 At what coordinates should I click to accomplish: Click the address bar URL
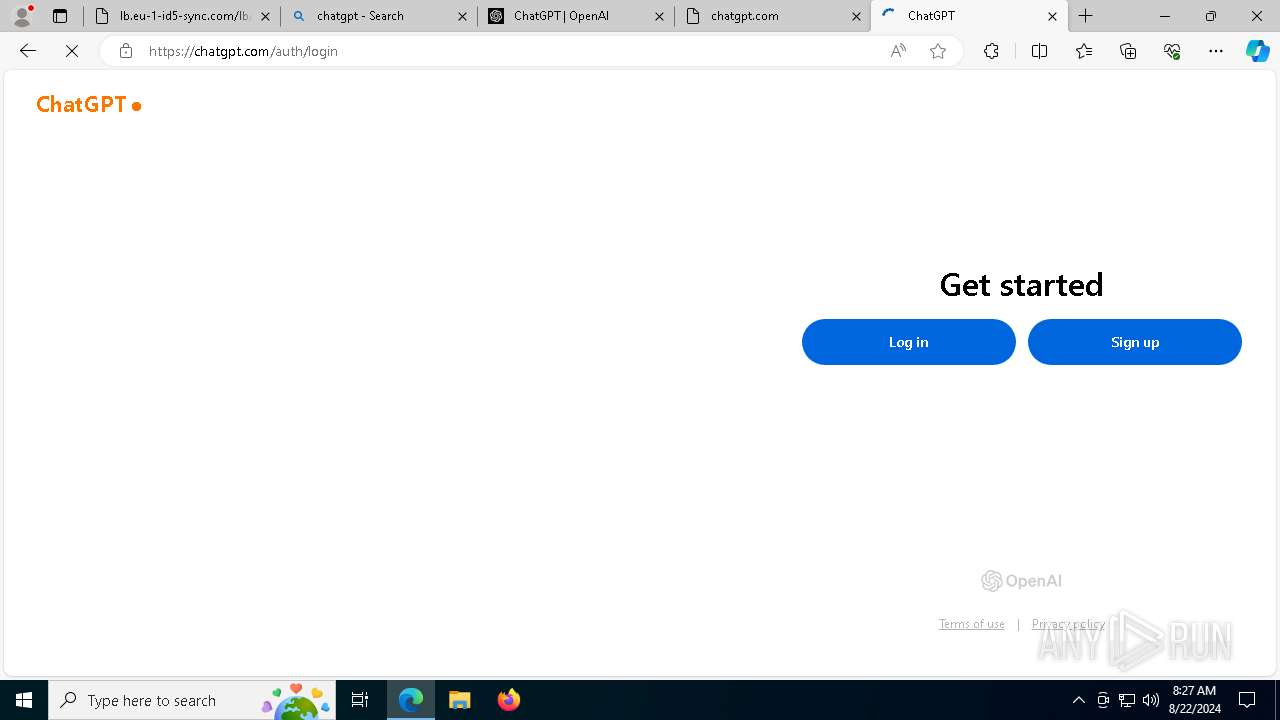[x=243, y=51]
